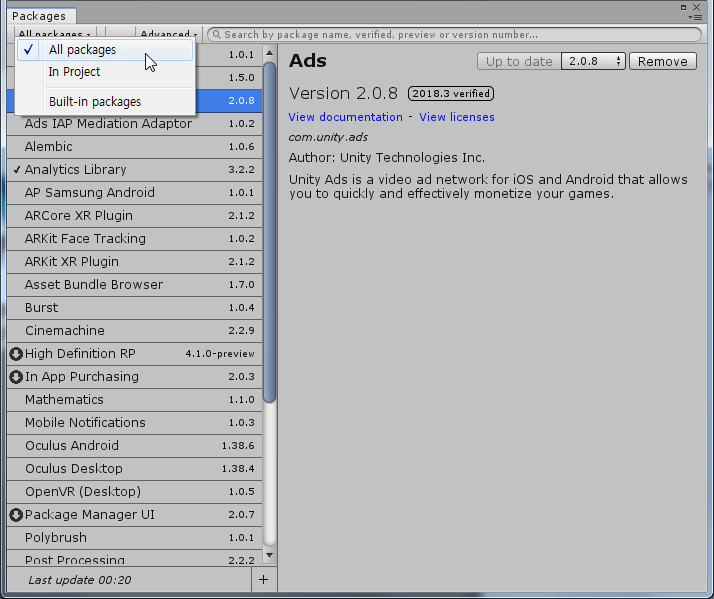Click the download icon beside High Definition RP
714x599 pixels.
(x=16, y=354)
